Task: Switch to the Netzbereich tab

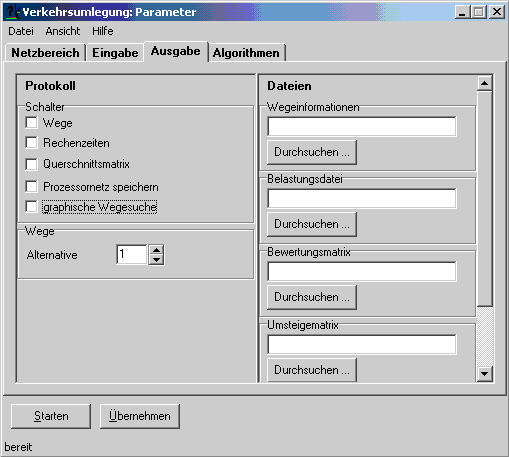Action: click(x=45, y=53)
